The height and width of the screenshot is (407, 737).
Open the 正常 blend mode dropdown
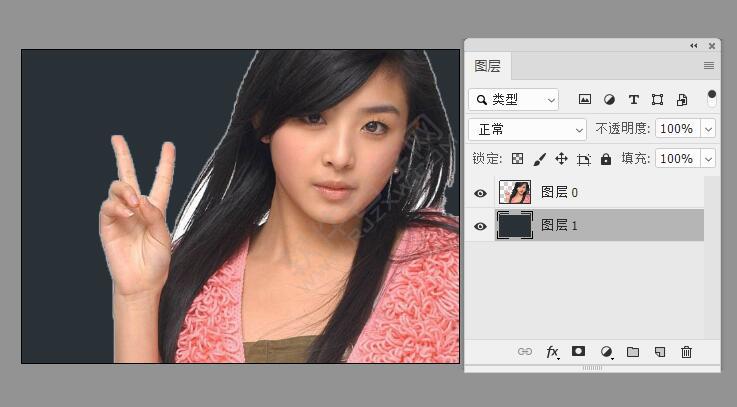pos(527,129)
